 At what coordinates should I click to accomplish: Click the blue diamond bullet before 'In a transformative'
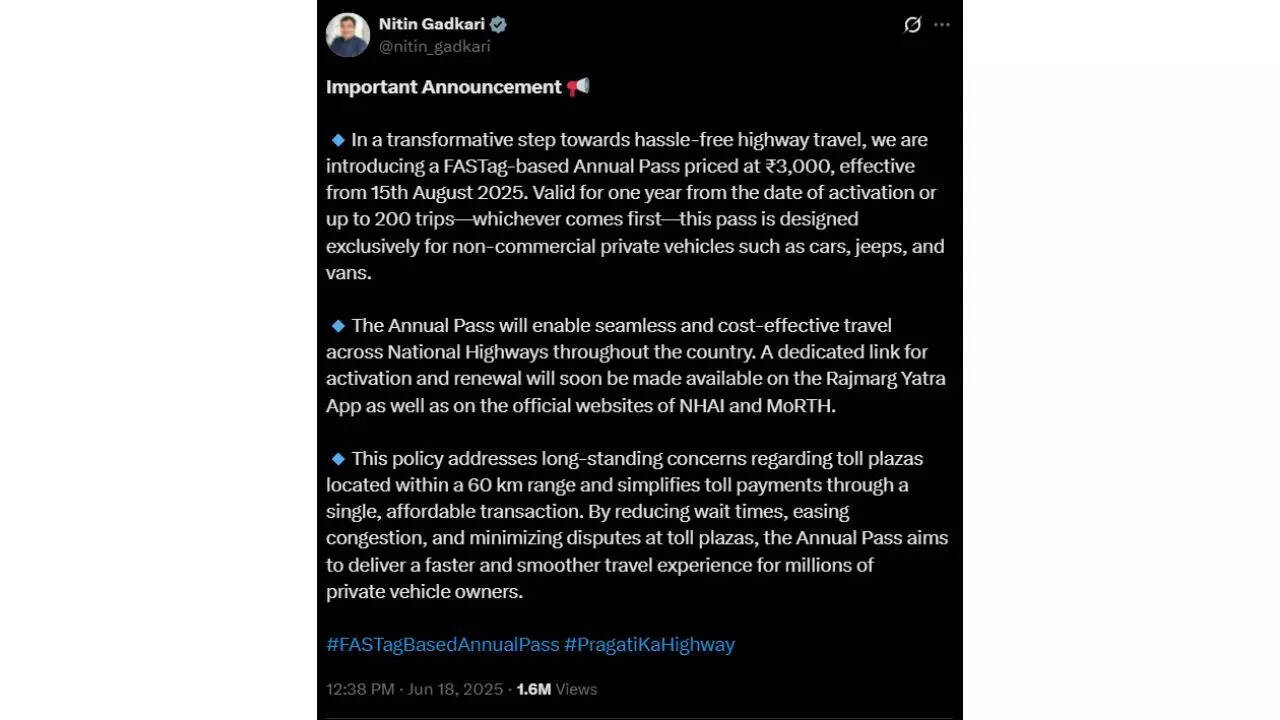point(338,140)
